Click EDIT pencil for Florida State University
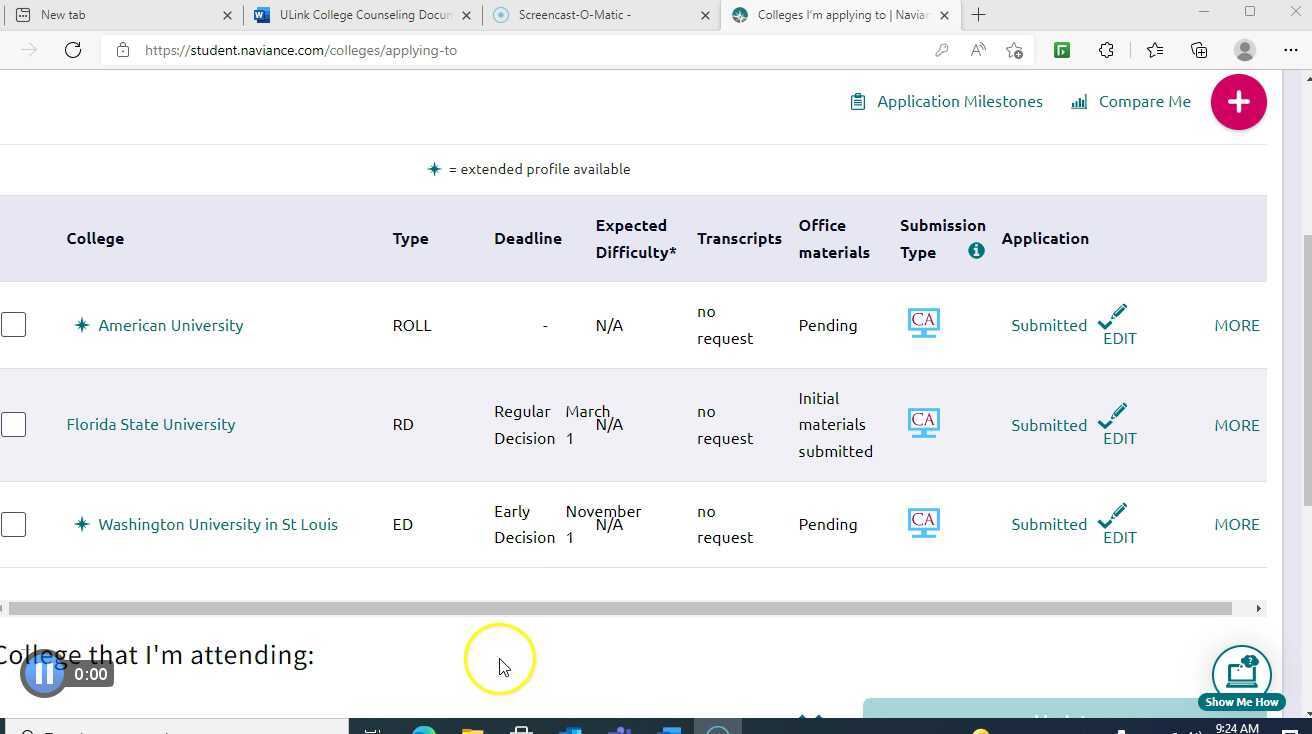 click(x=1118, y=426)
